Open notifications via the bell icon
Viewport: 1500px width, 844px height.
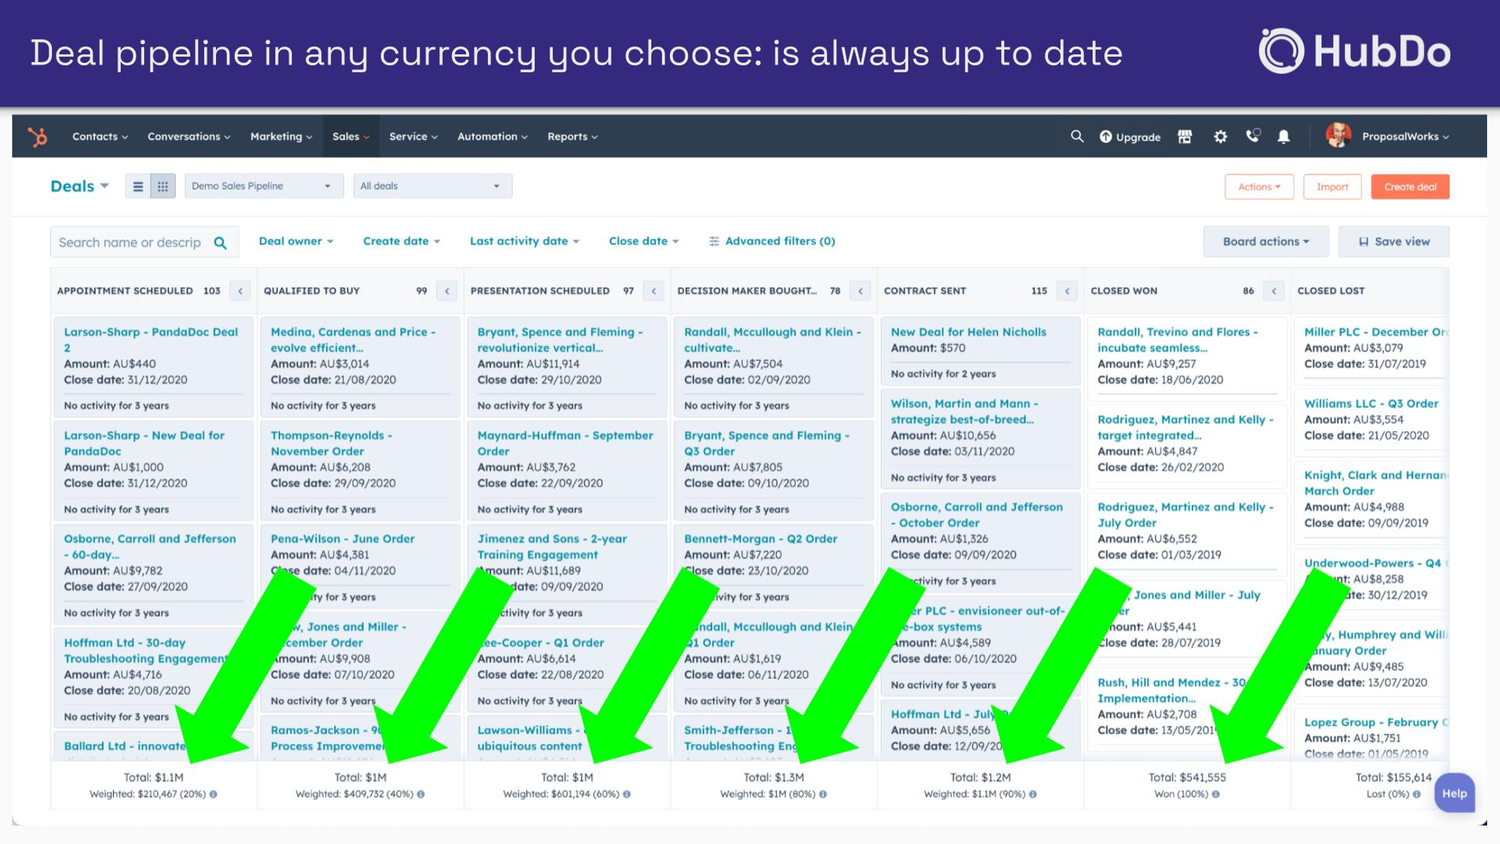coord(1285,136)
